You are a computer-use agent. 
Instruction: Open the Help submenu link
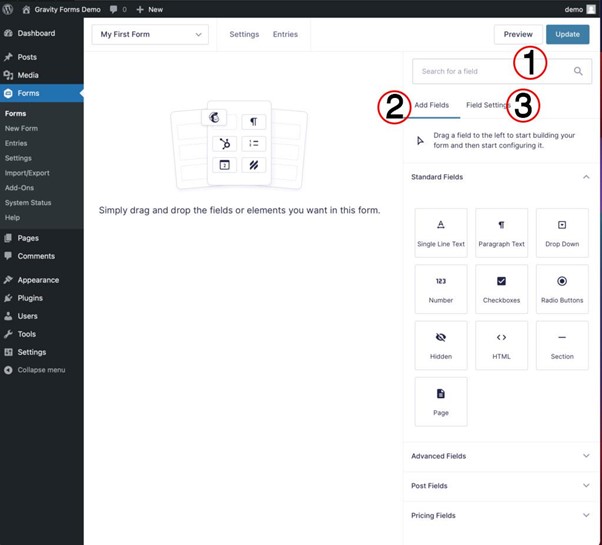[x=12, y=218]
